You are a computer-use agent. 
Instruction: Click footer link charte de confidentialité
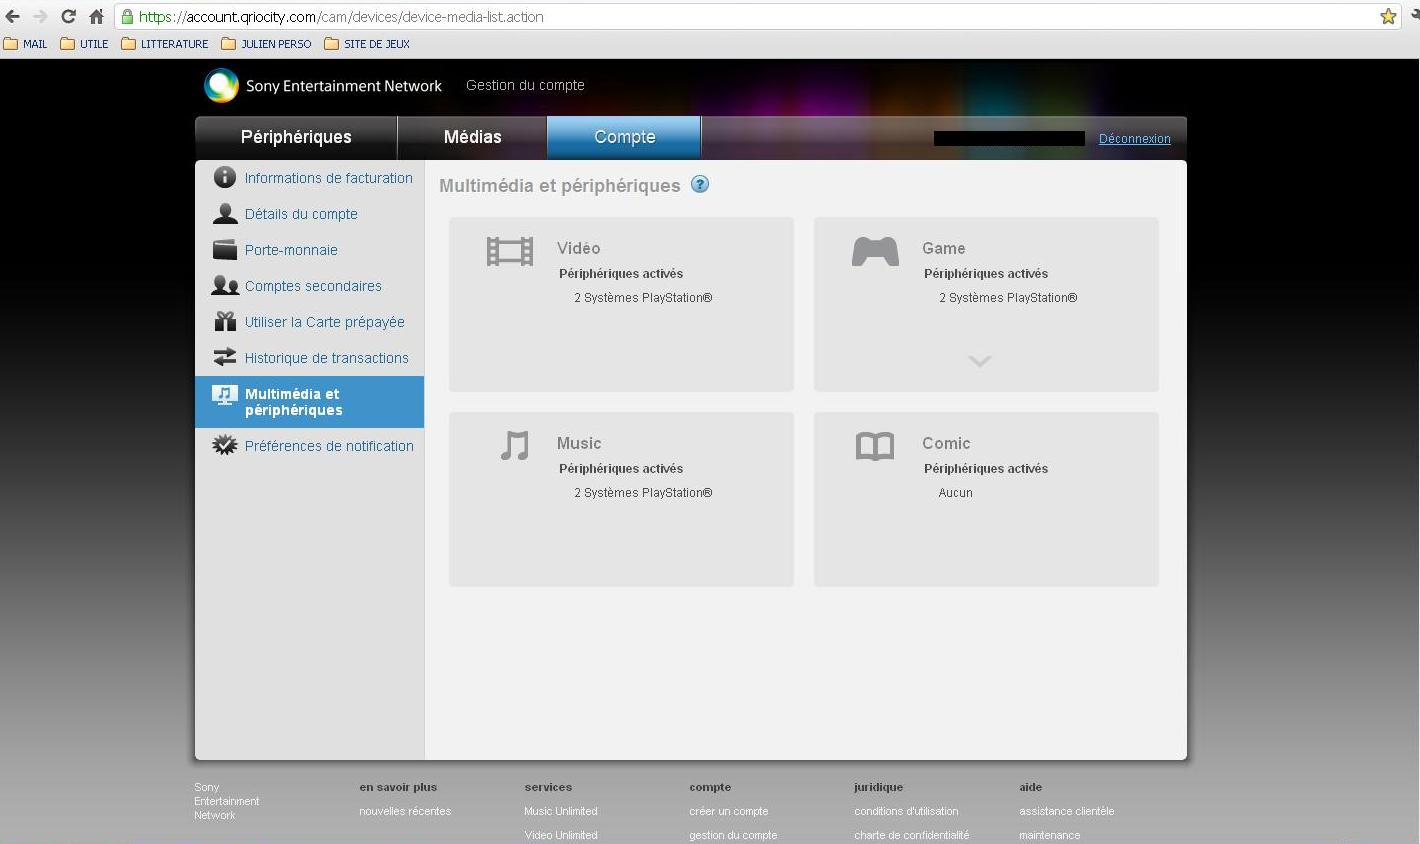(911, 835)
